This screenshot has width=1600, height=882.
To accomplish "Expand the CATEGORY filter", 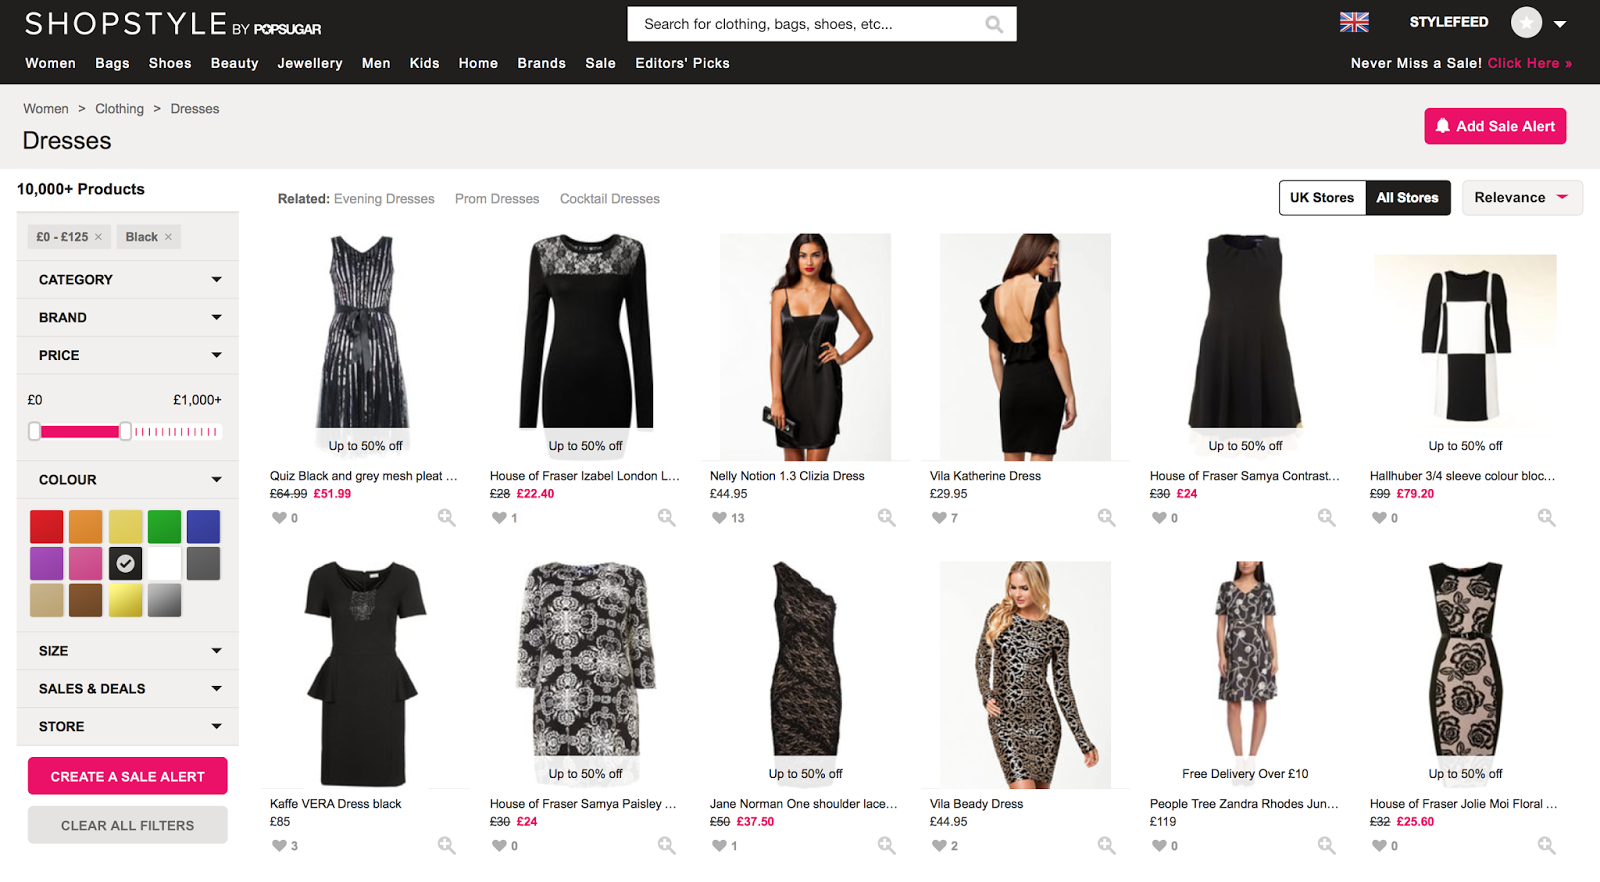I will [128, 280].
